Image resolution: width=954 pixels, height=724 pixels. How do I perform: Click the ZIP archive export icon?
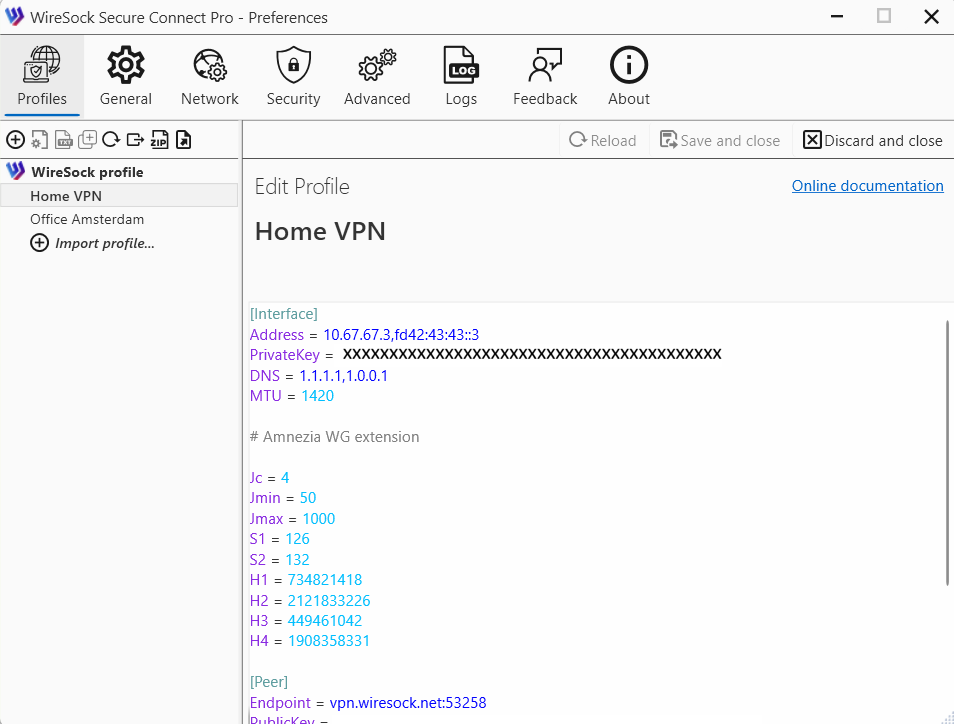click(159, 140)
